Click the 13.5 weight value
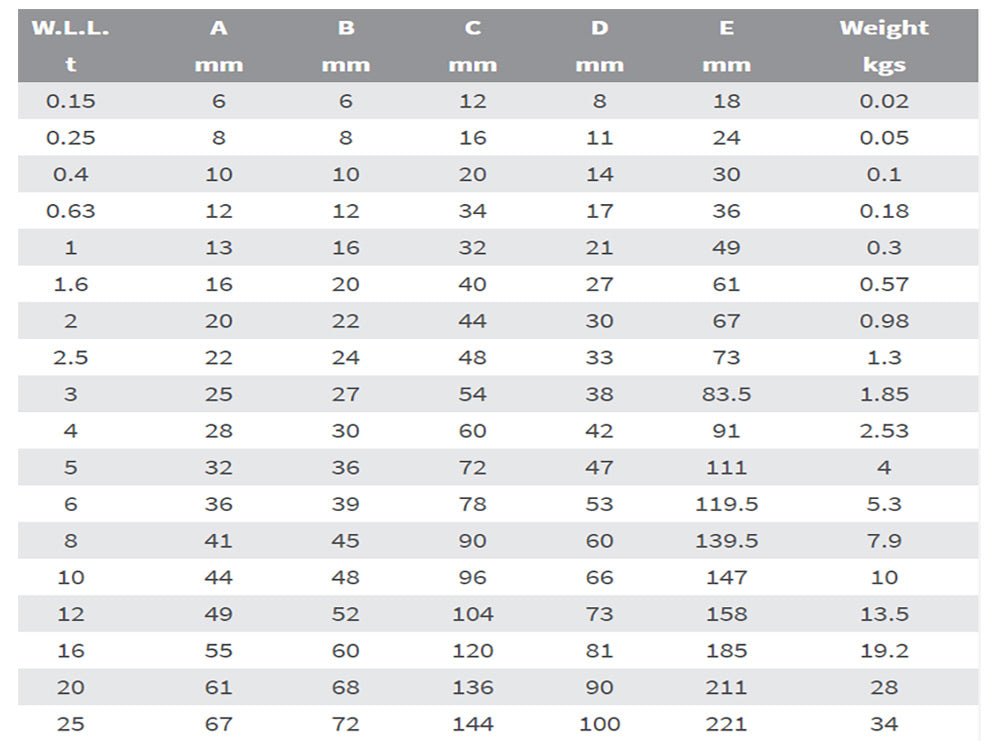This screenshot has height=750, width=1000. tap(884, 614)
